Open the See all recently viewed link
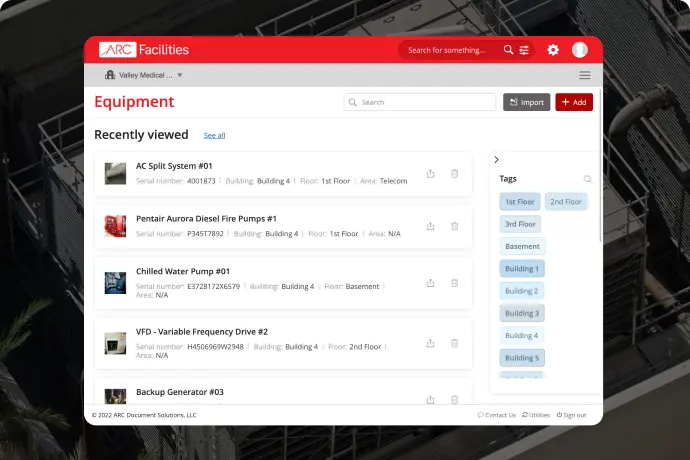This screenshot has width=690, height=460. (x=214, y=135)
